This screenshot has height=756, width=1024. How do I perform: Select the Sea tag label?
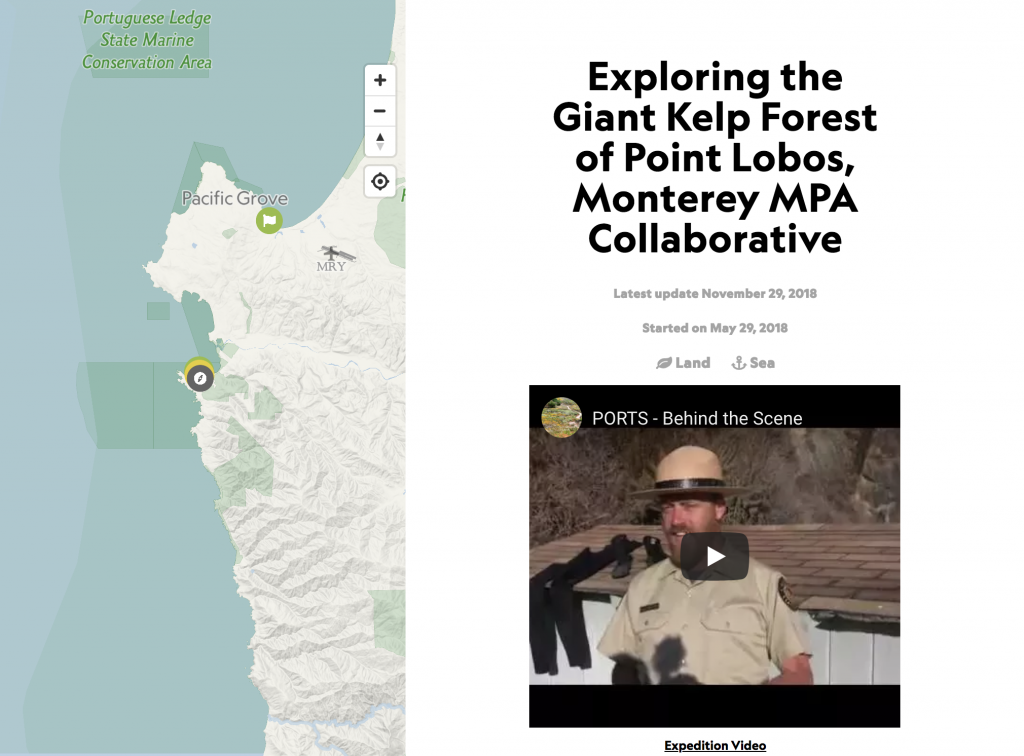tap(762, 363)
